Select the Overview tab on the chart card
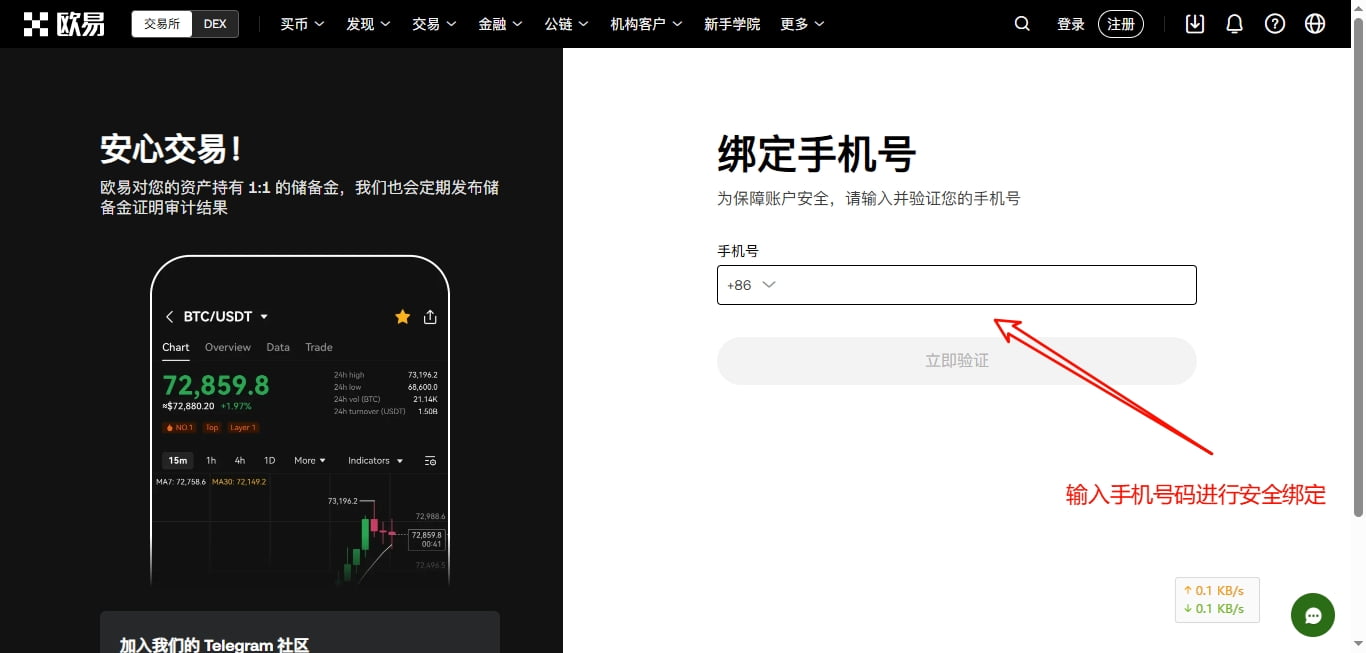1366x653 pixels. 227,347
